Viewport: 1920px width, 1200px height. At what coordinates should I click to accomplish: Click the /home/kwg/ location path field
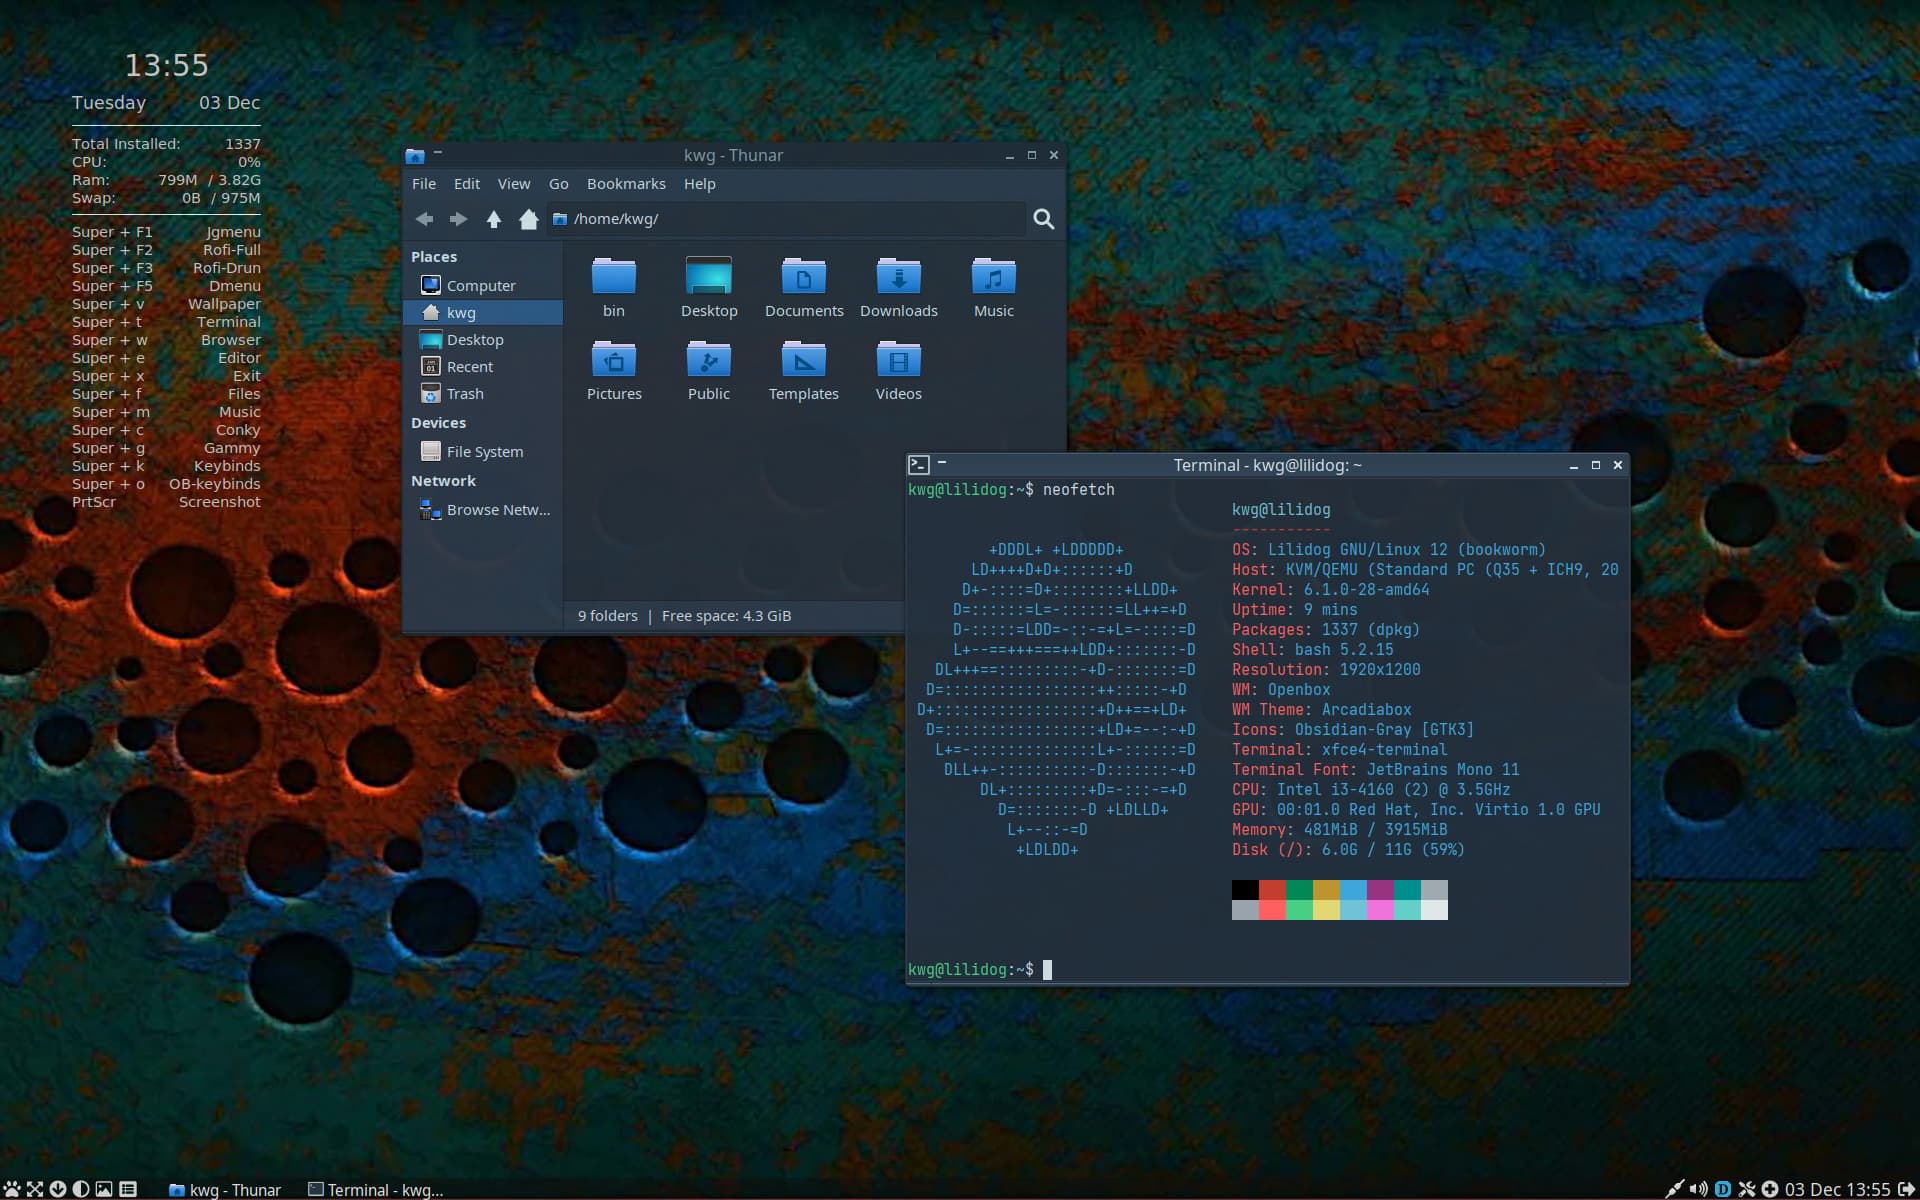[x=786, y=219]
